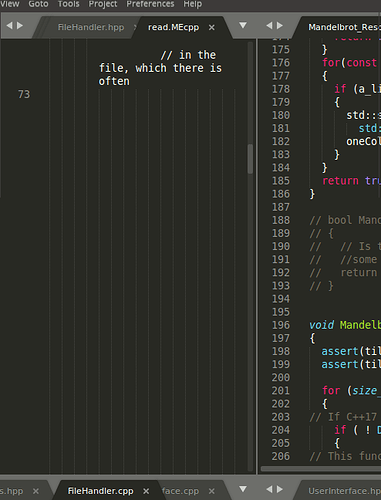Click the 'if' keyword on line 204
The width and height of the screenshot is (381, 500).
[340, 430]
